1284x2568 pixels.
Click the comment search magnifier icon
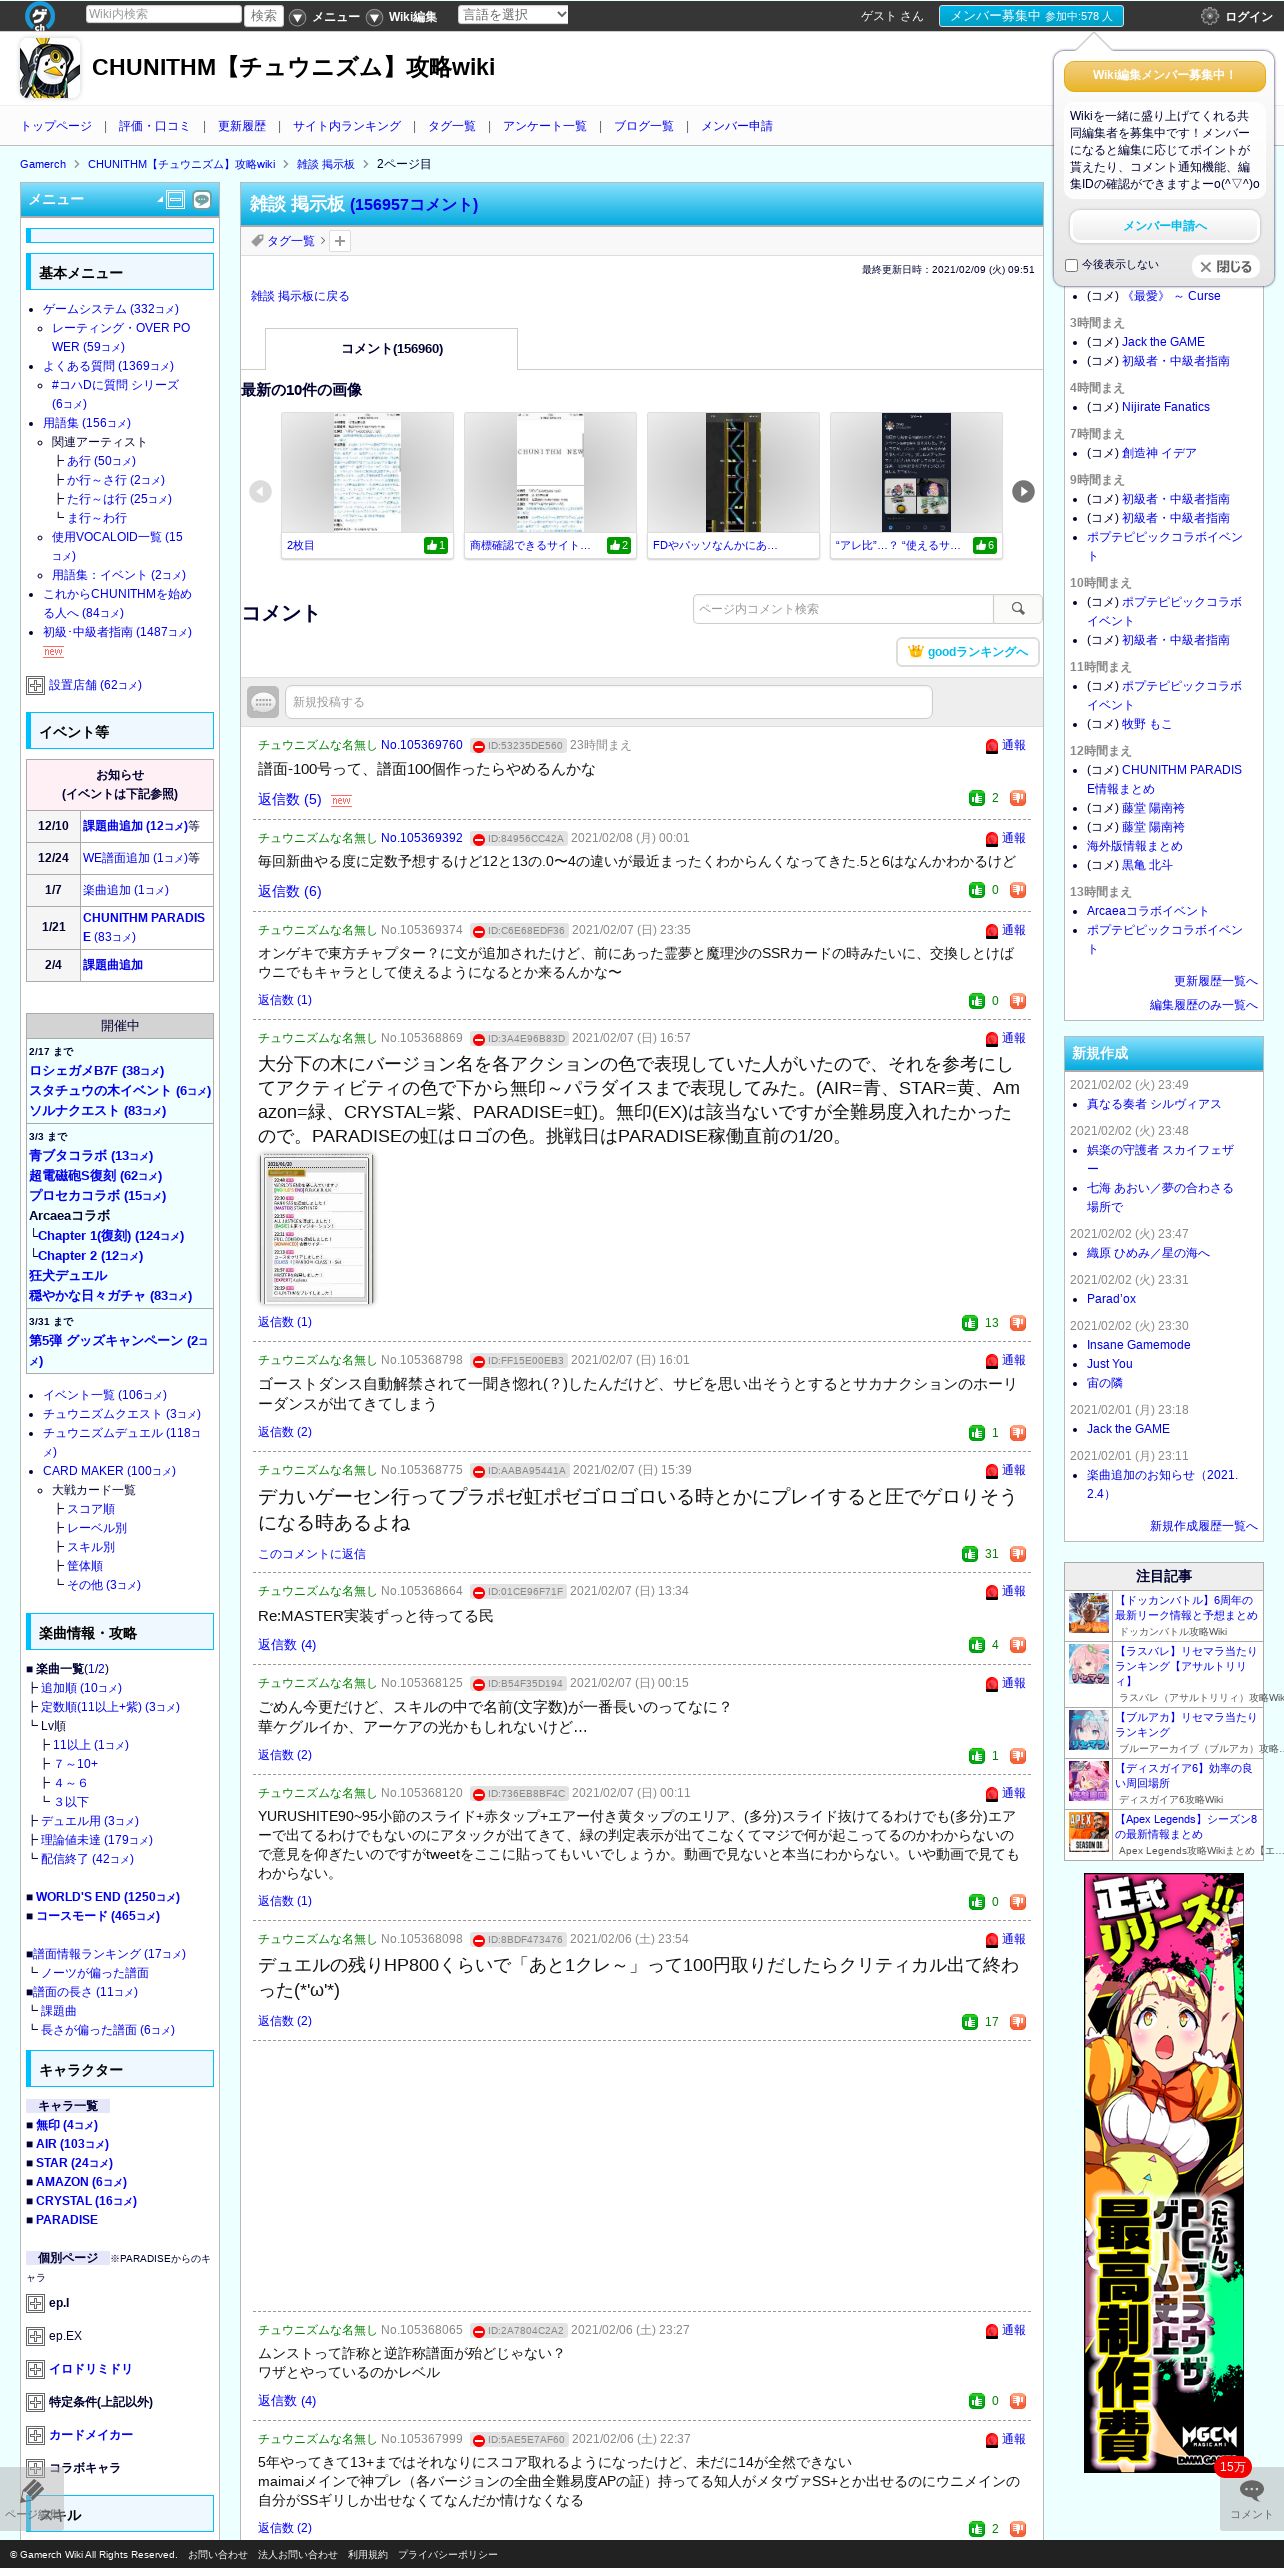point(1018,609)
